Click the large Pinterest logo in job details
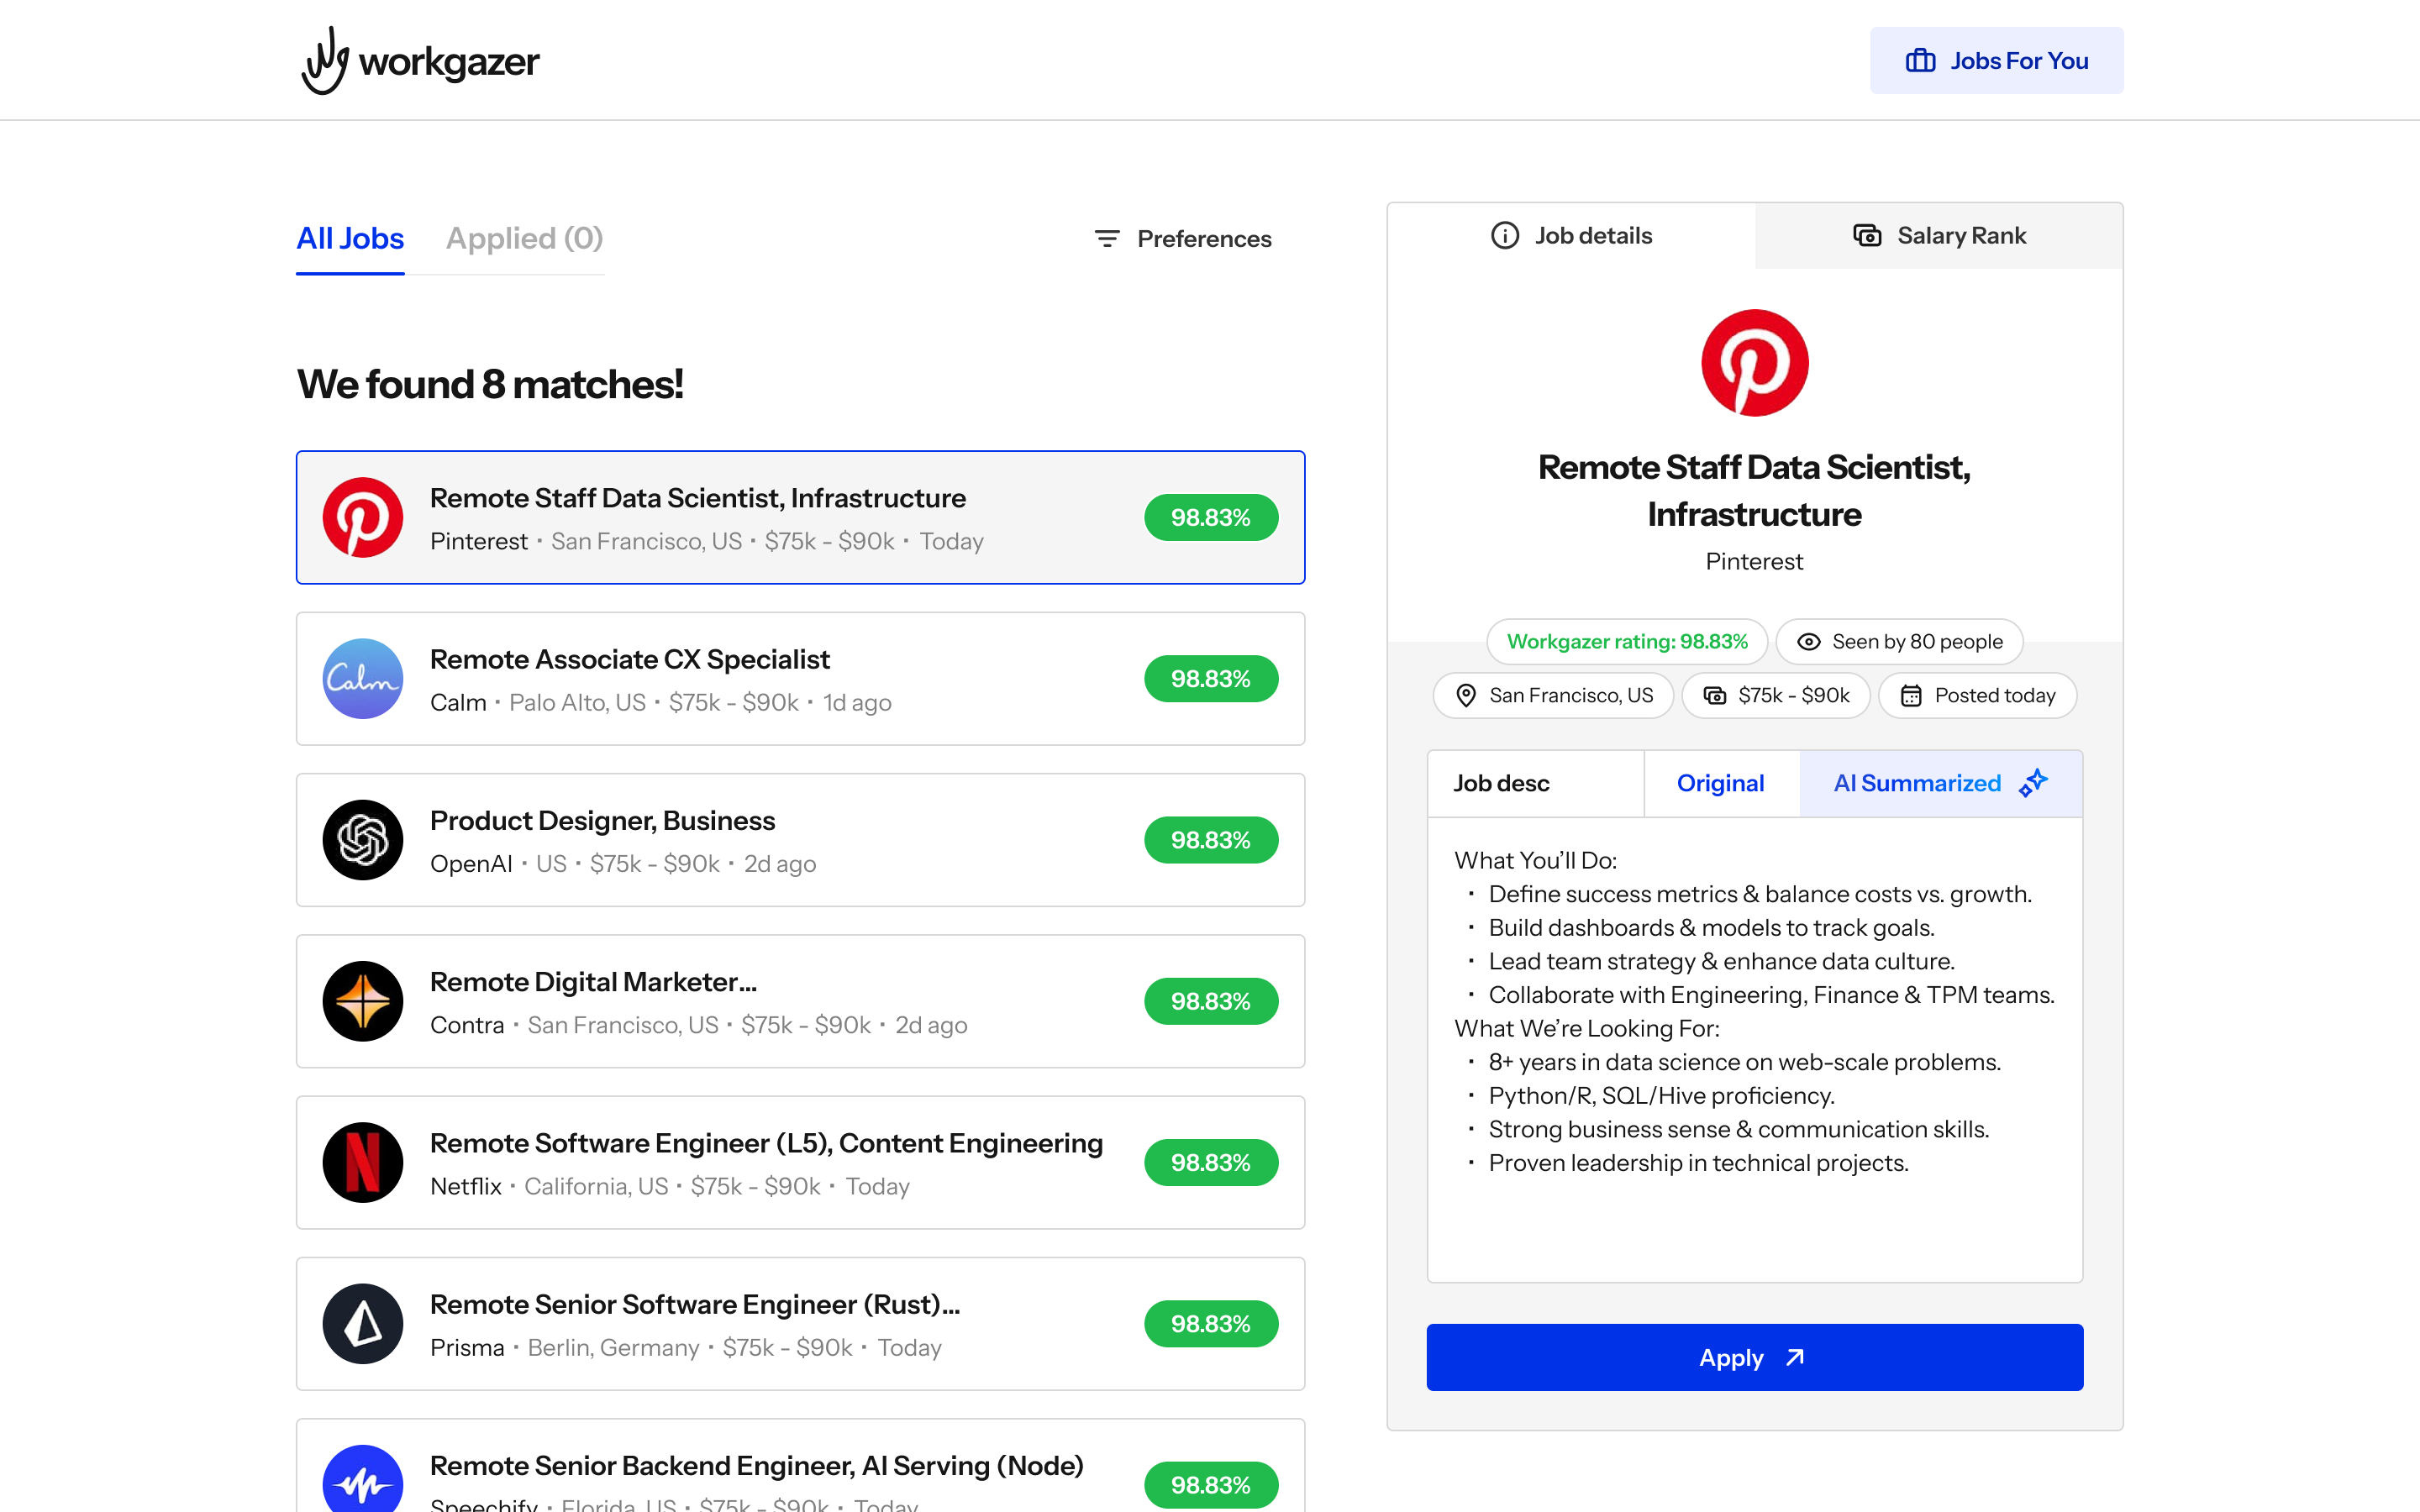This screenshot has width=2420, height=1512. 1755,363
